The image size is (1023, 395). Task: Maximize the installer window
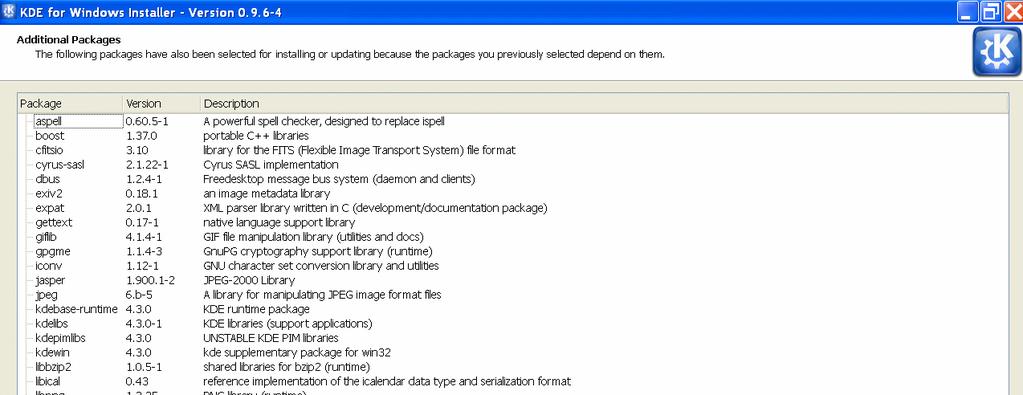[x=990, y=12]
